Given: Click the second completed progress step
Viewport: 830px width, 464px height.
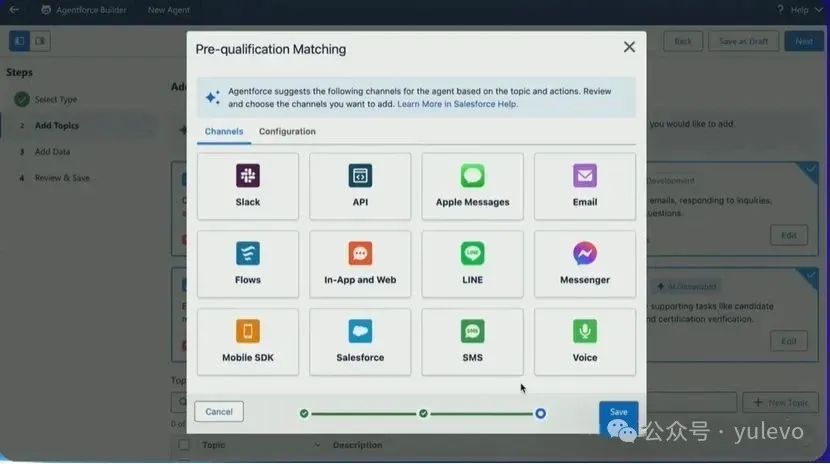Looking at the screenshot, I should (x=423, y=413).
